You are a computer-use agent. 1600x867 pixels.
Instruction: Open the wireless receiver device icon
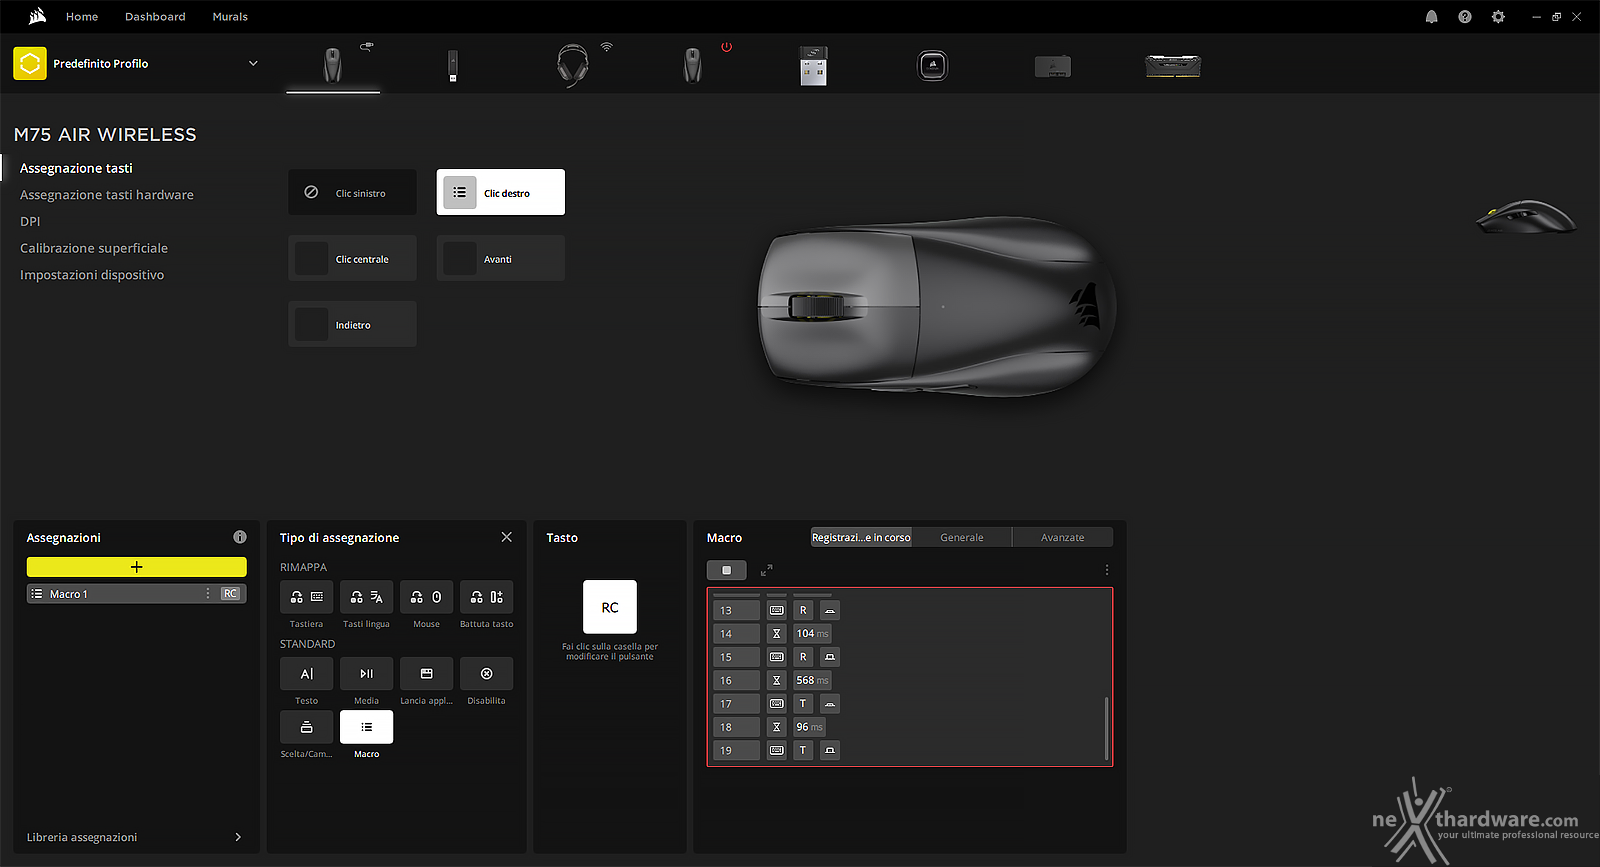pyautogui.click(x=813, y=66)
